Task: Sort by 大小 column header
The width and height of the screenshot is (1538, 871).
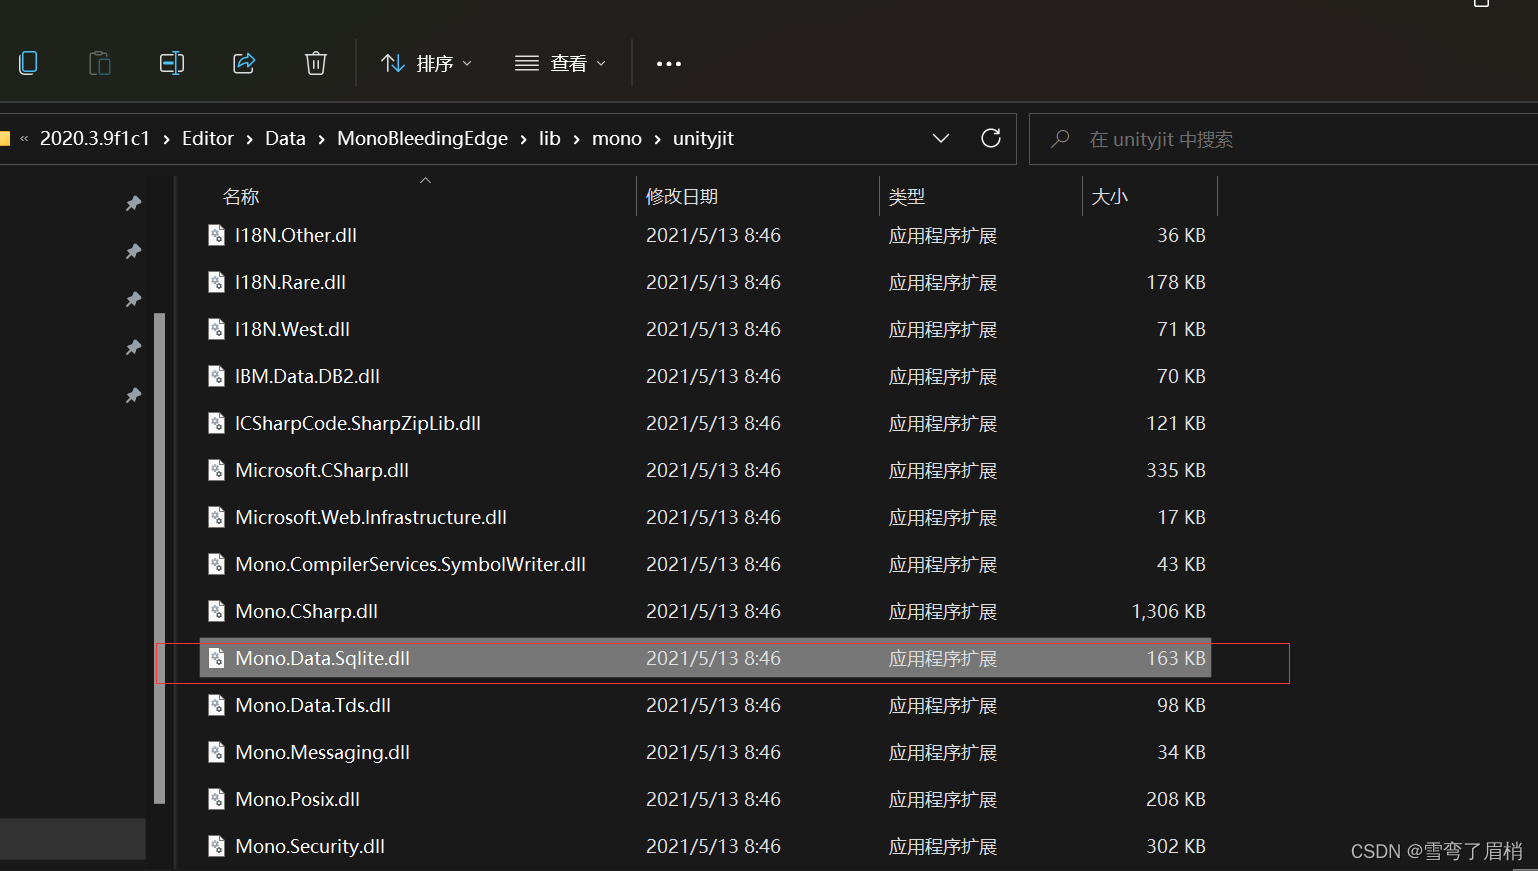Action: point(1109,197)
